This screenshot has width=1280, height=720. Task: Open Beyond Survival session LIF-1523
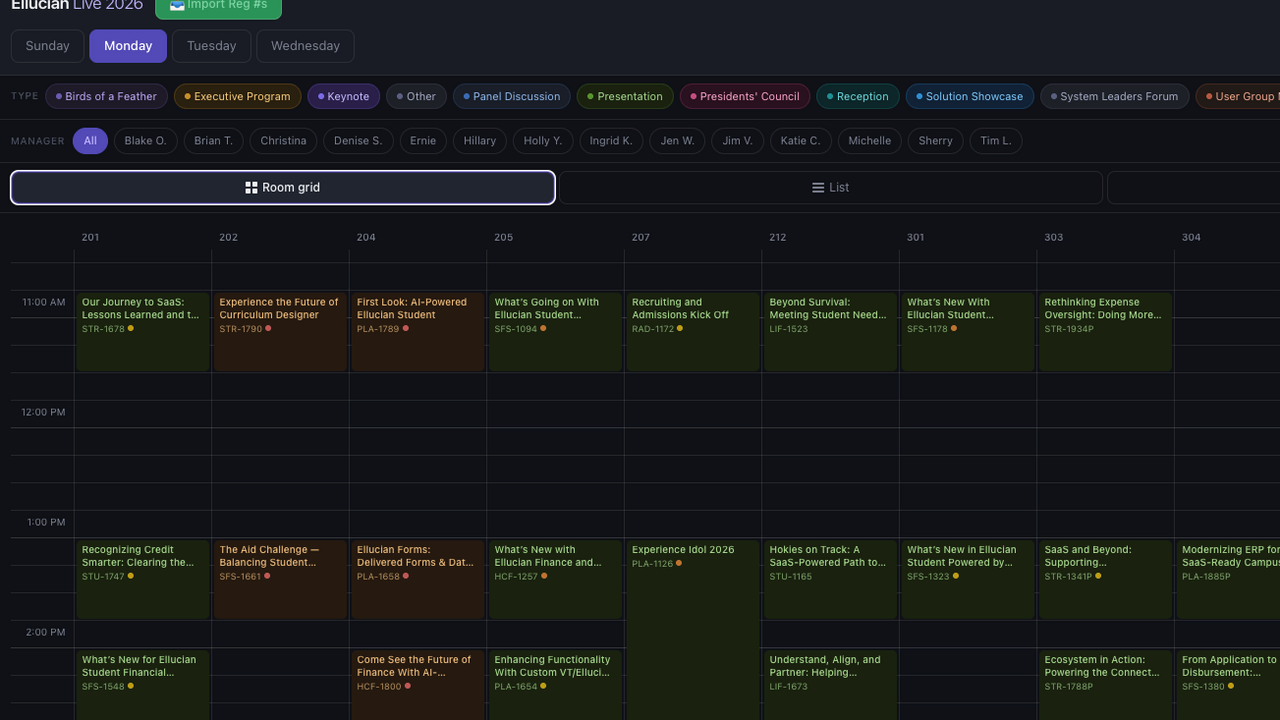[x=830, y=332]
